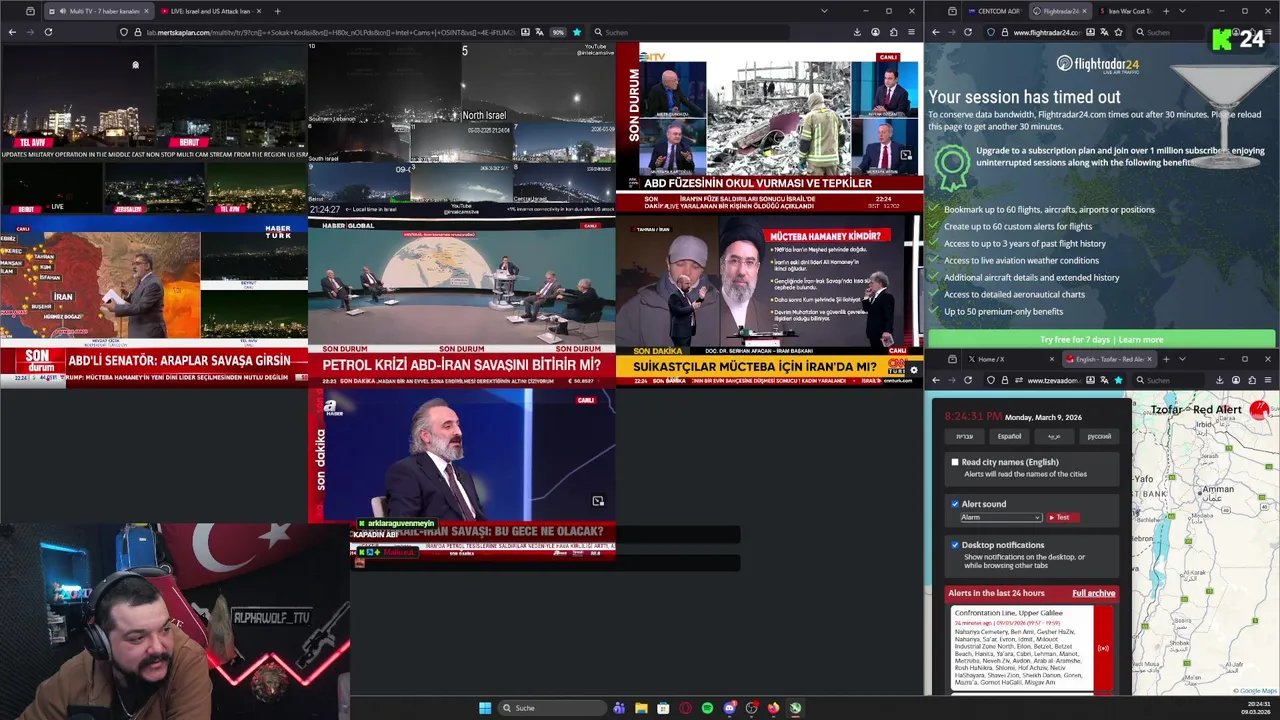Screen dimensions: 1280x720
Task: Switch to LIVE: Israel and US Attack Iran tab
Action: coord(210,11)
